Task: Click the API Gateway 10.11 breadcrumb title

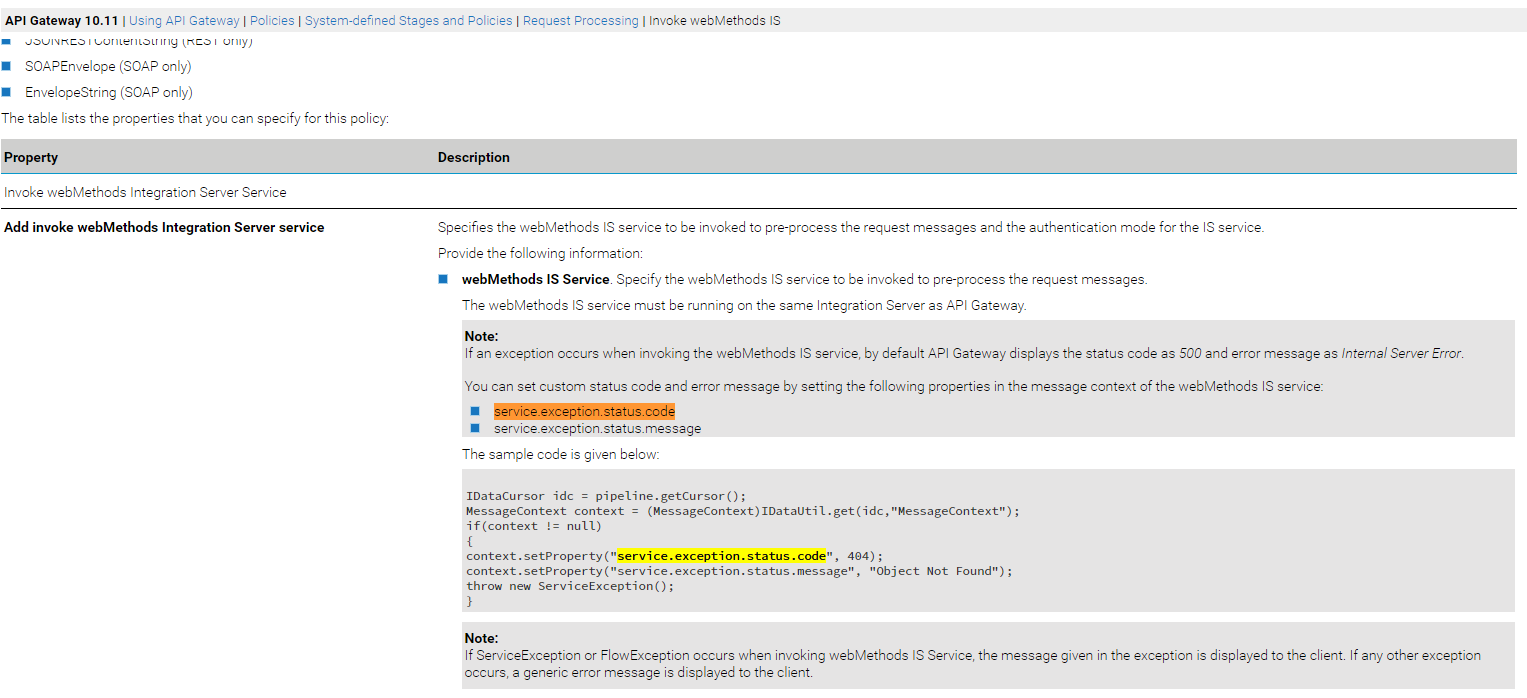Action: click(62, 20)
